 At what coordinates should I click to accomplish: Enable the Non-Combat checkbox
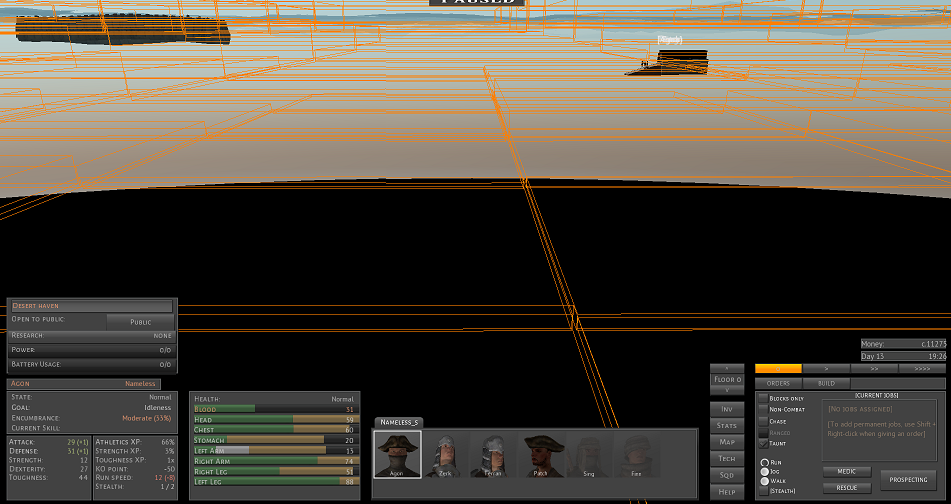763,409
